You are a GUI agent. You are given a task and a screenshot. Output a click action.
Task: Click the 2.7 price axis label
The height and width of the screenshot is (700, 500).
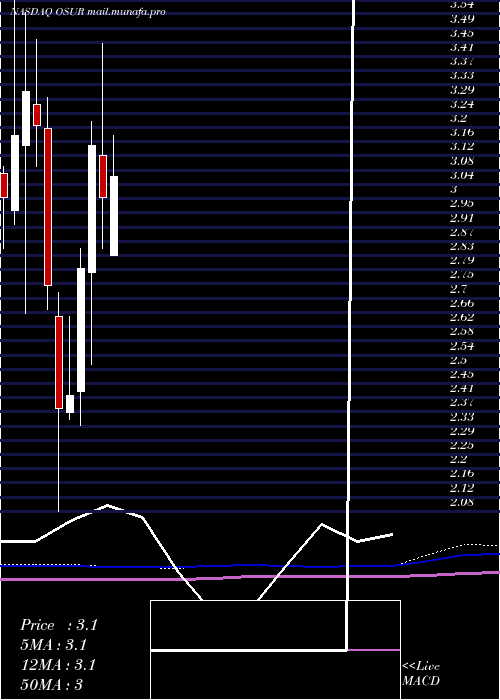point(458,289)
